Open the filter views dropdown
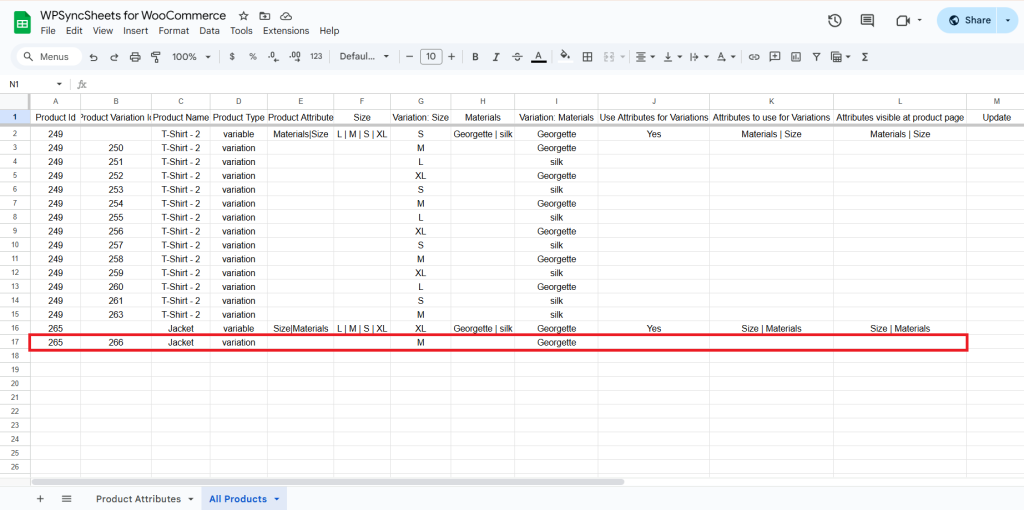 840,57
